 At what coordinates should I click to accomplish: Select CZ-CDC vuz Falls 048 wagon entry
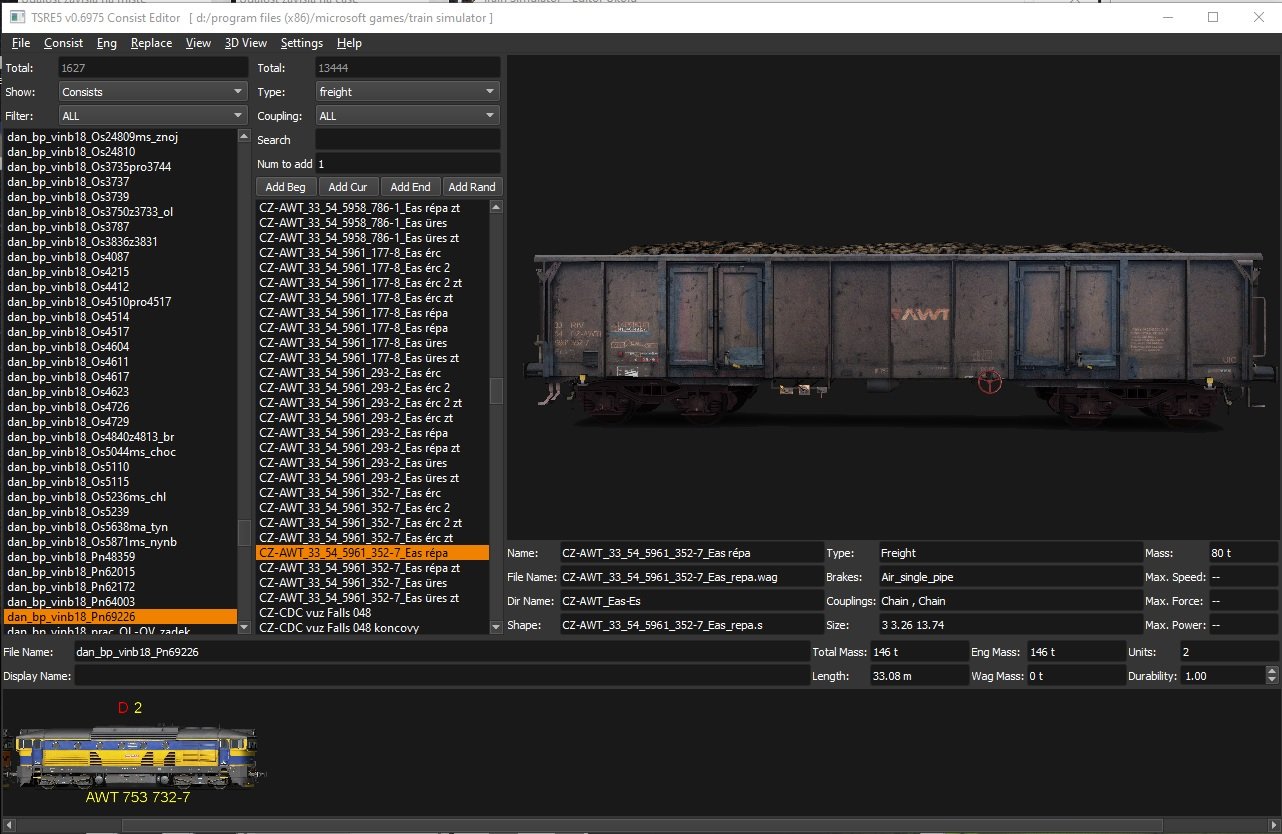click(315, 613)
